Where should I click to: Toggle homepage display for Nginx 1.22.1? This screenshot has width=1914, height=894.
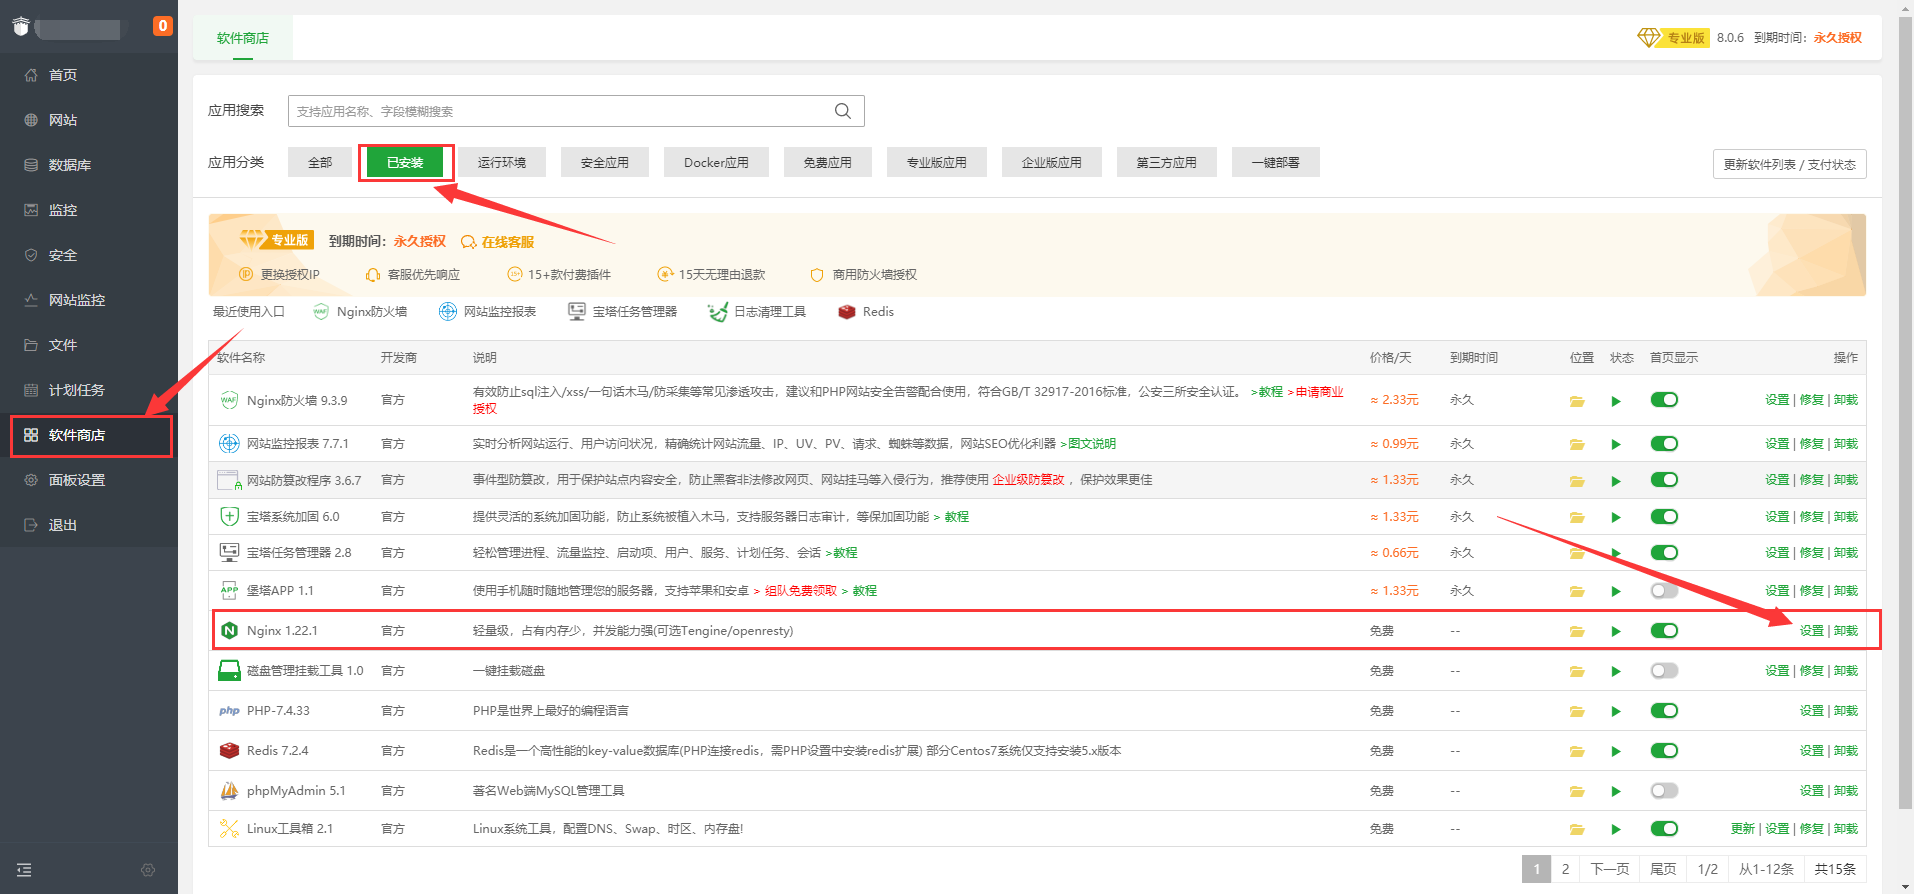(x=1664, y=631)
